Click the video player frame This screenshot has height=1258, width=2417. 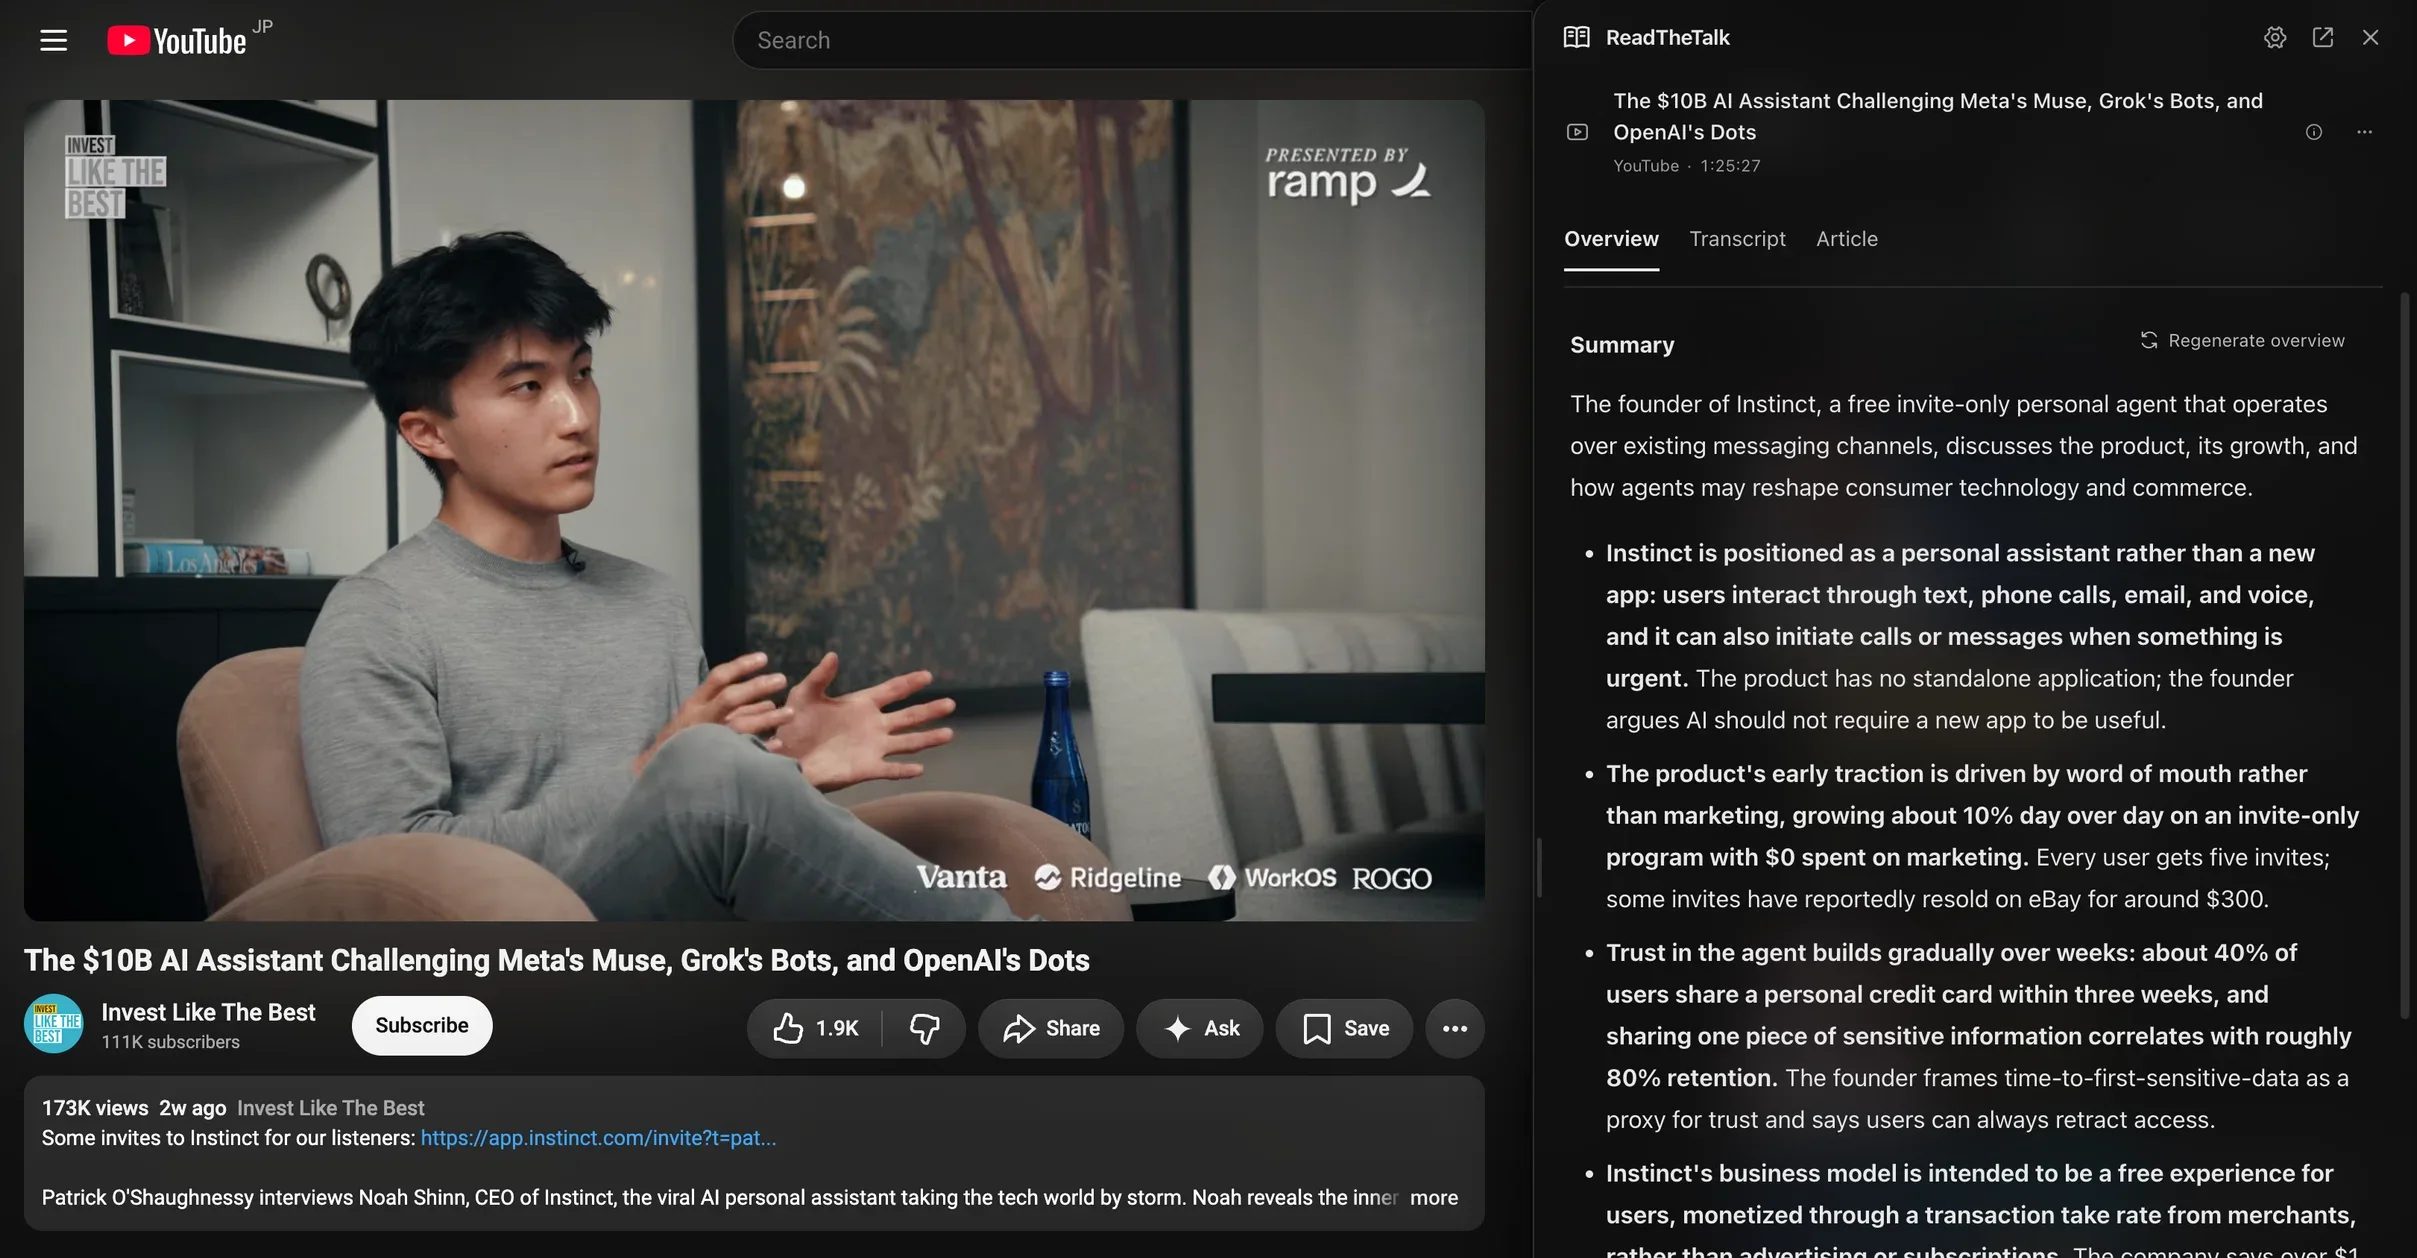[x=754, y=510]
